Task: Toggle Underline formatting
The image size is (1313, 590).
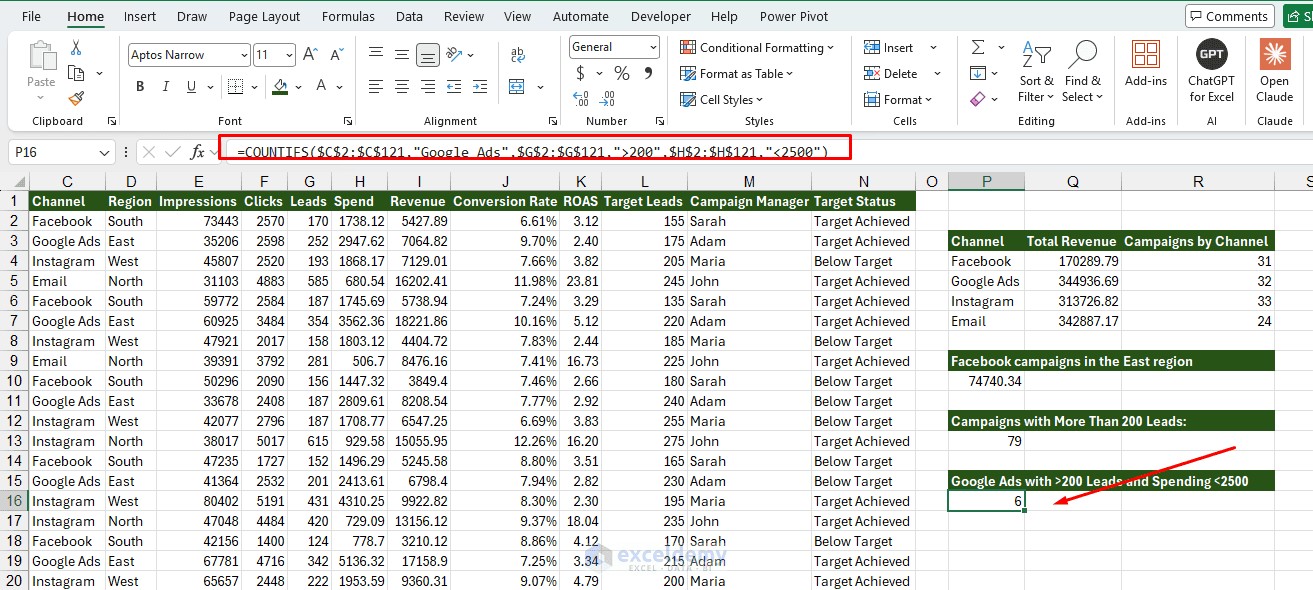Action: pyautogui.click(x=191, y=87)
